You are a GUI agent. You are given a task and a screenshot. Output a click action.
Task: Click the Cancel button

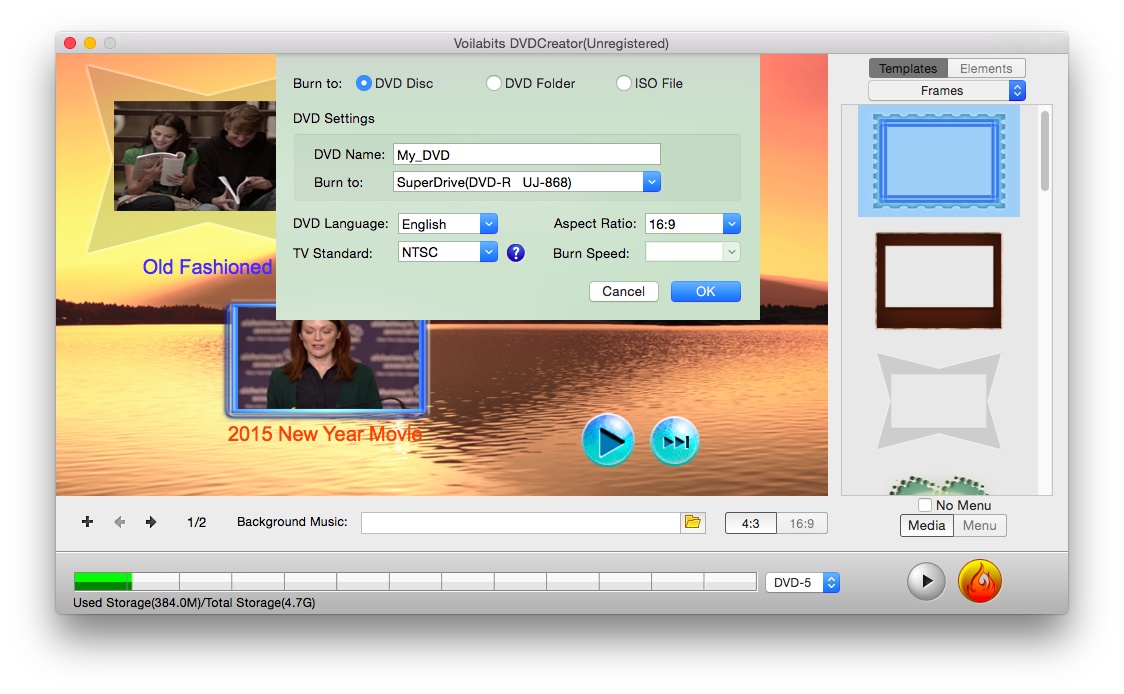coord(624,291)
